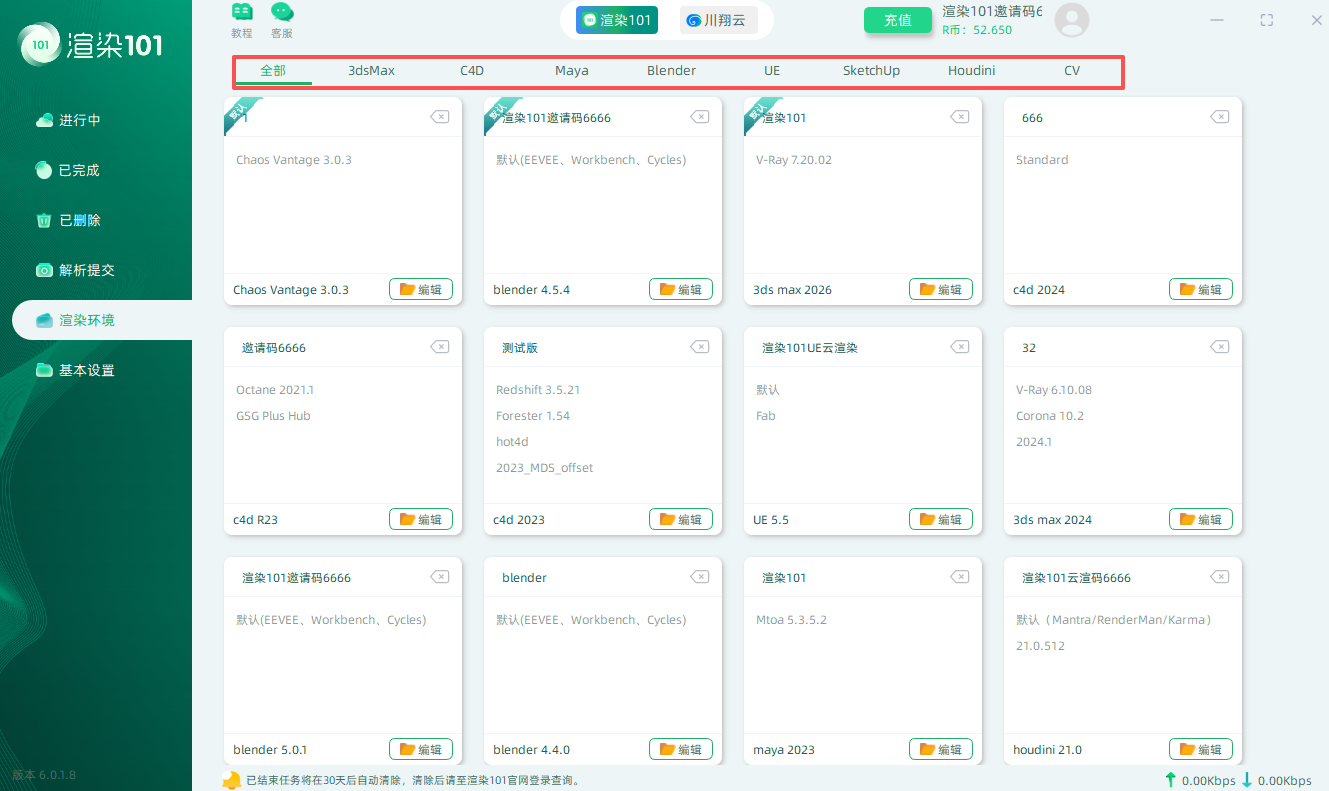This screenshot has height=791, width=1329.
Task: Edit the Chaos Vantage 3.0.3 environment
Action: 421,289
